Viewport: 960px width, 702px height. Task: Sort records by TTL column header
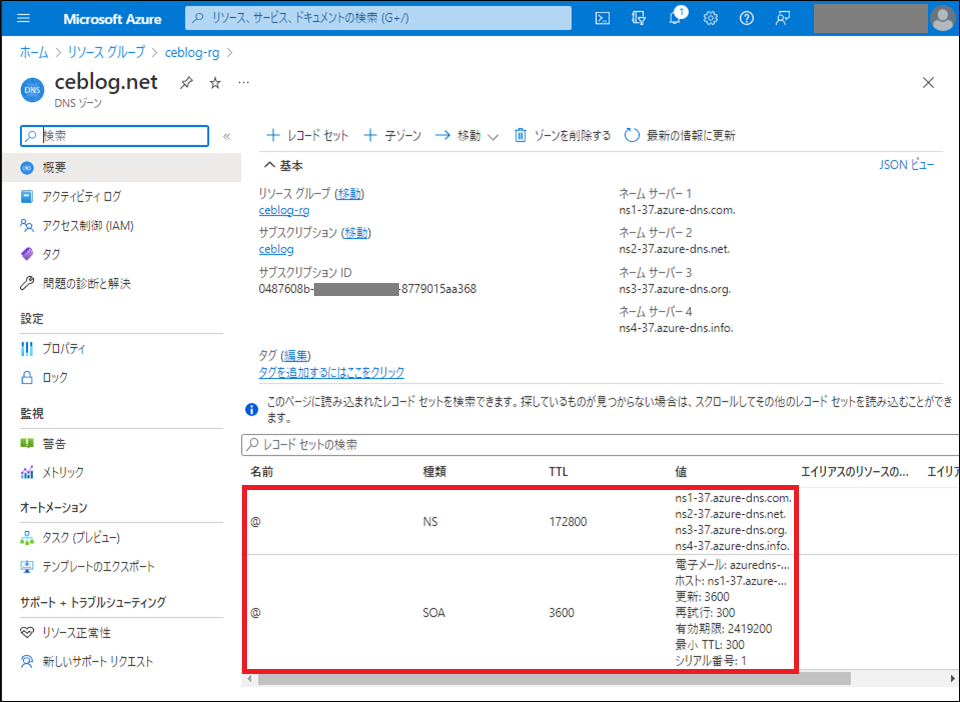tap(558, 472)
